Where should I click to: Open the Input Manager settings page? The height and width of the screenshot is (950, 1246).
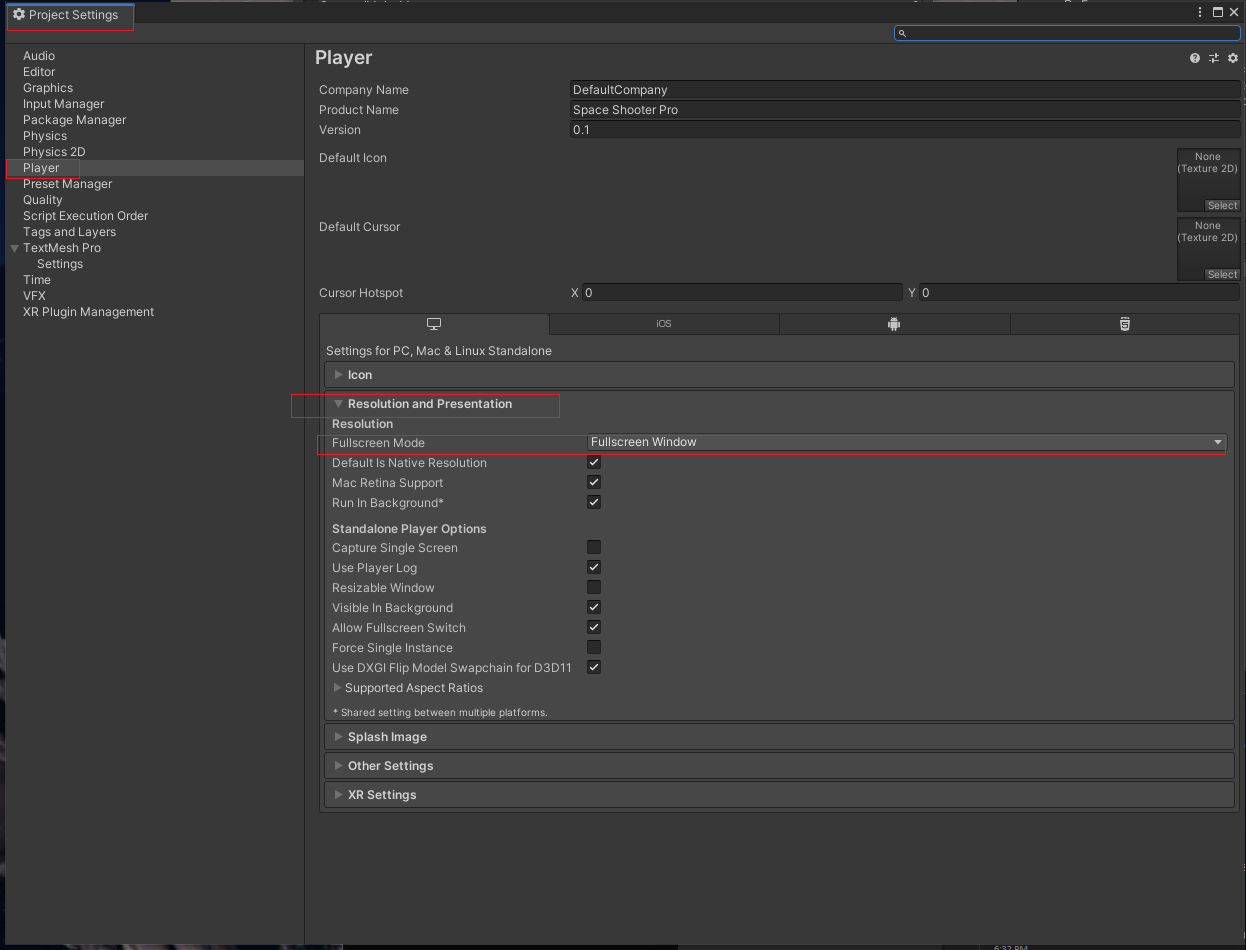pos(63,103)
